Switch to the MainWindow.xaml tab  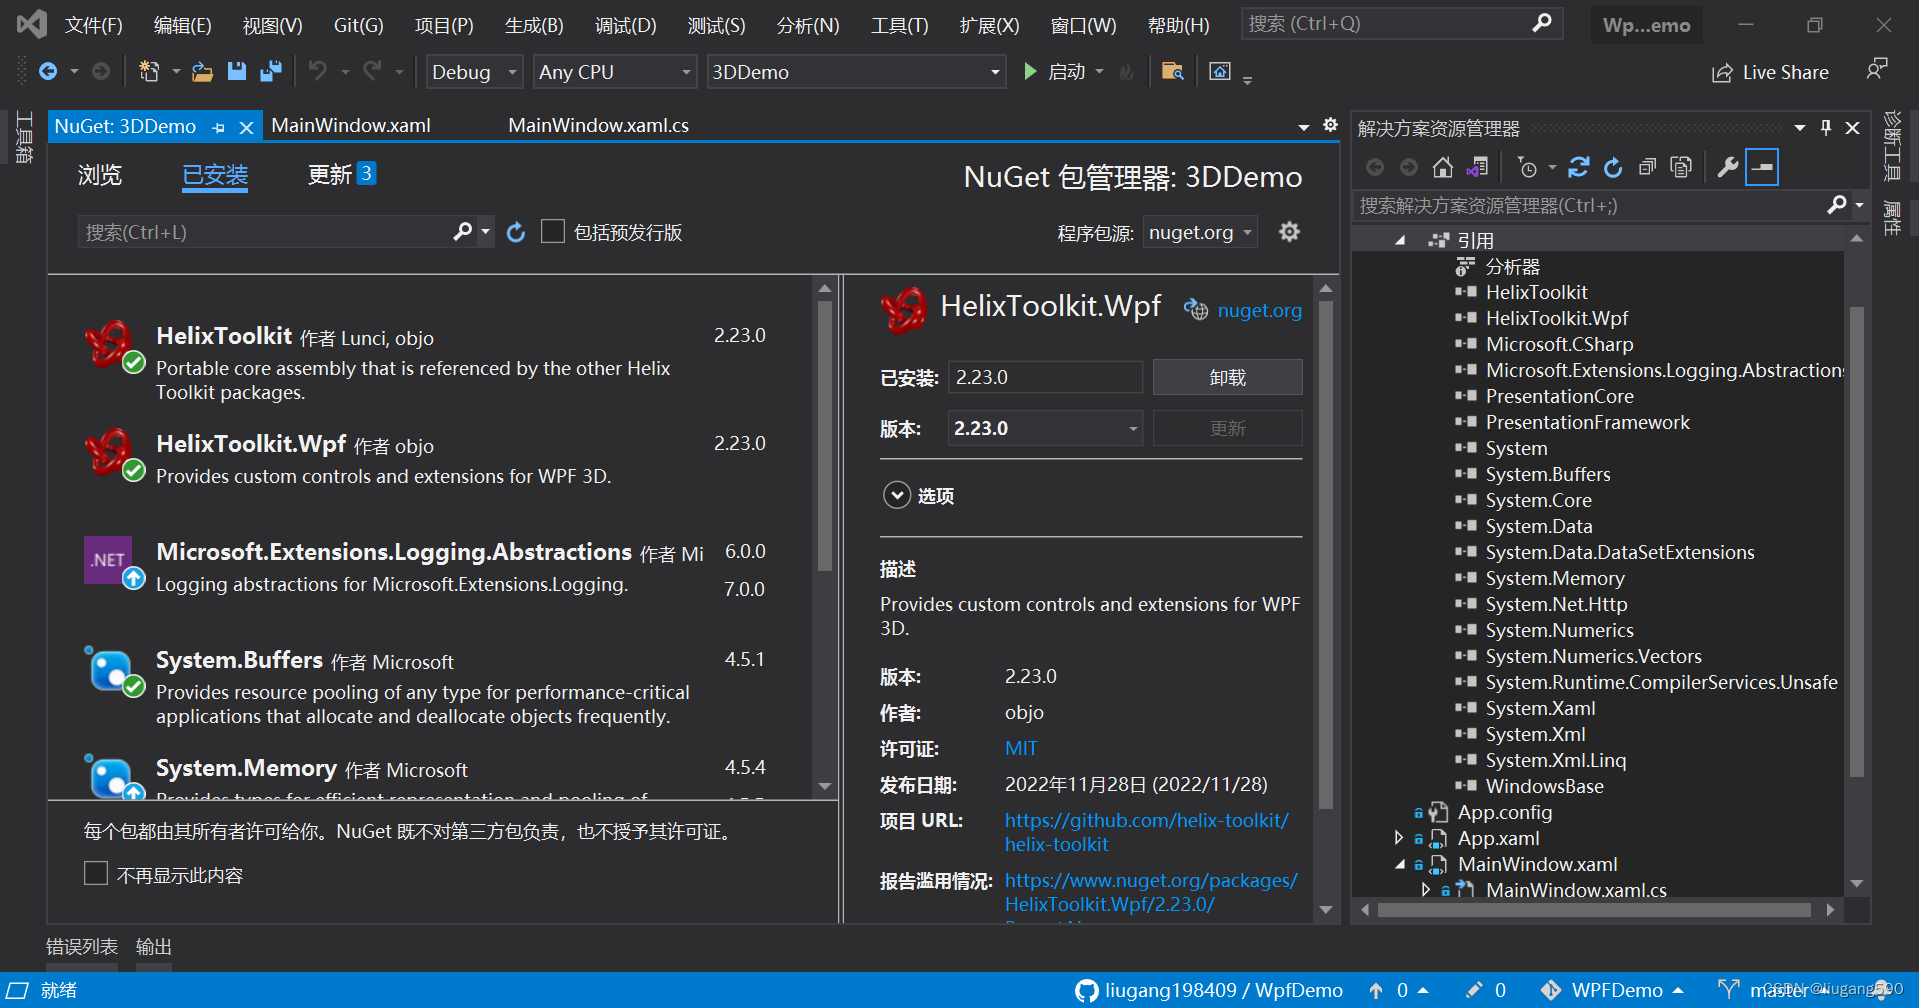pyautogui.click(x=351, y=125)
